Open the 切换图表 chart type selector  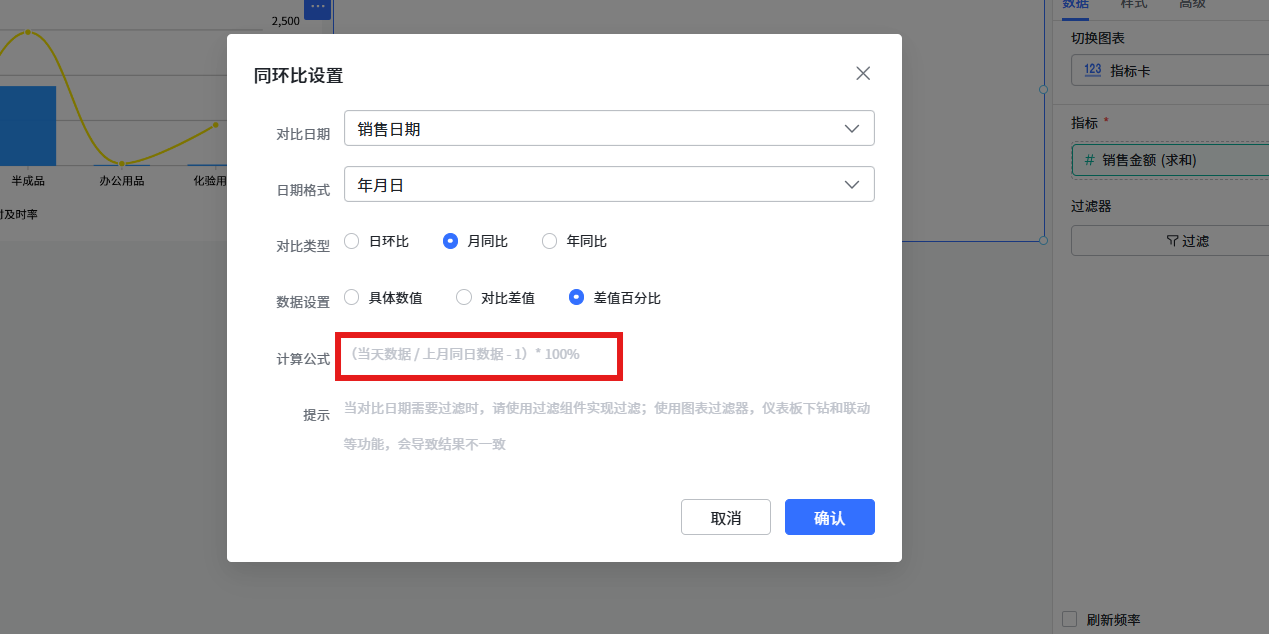tap(1170, 71)
